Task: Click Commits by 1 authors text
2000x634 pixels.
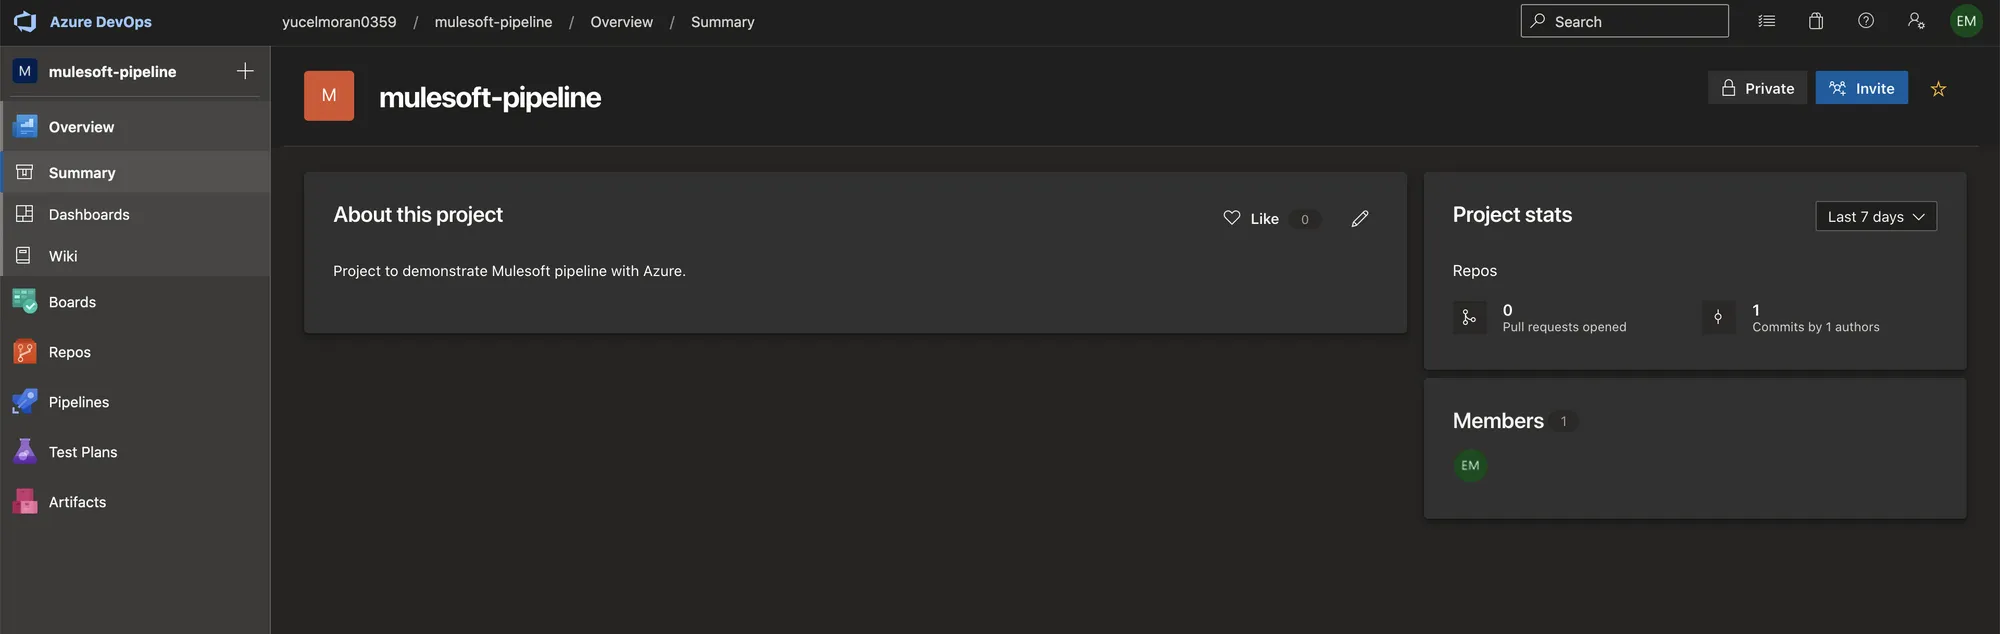Action: pos(1816,327)
